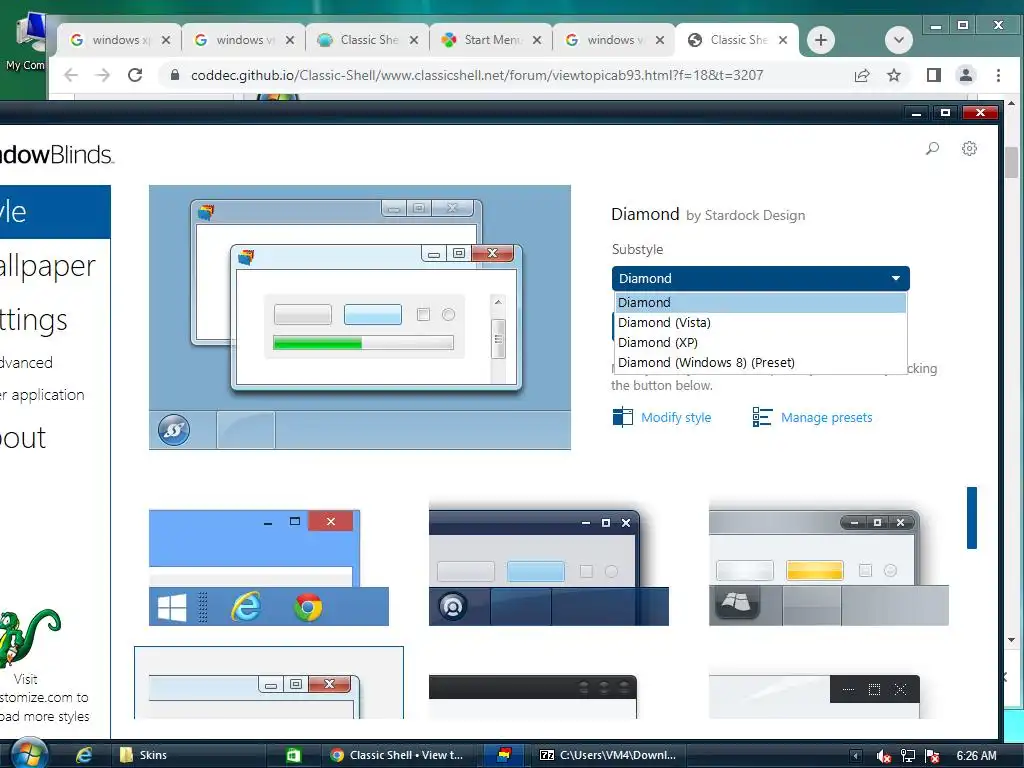Image resolution: width=1024 pixels, height=768 pixels.
Task: Select the black titlebar style thumbnail
Action: (532, 696)
